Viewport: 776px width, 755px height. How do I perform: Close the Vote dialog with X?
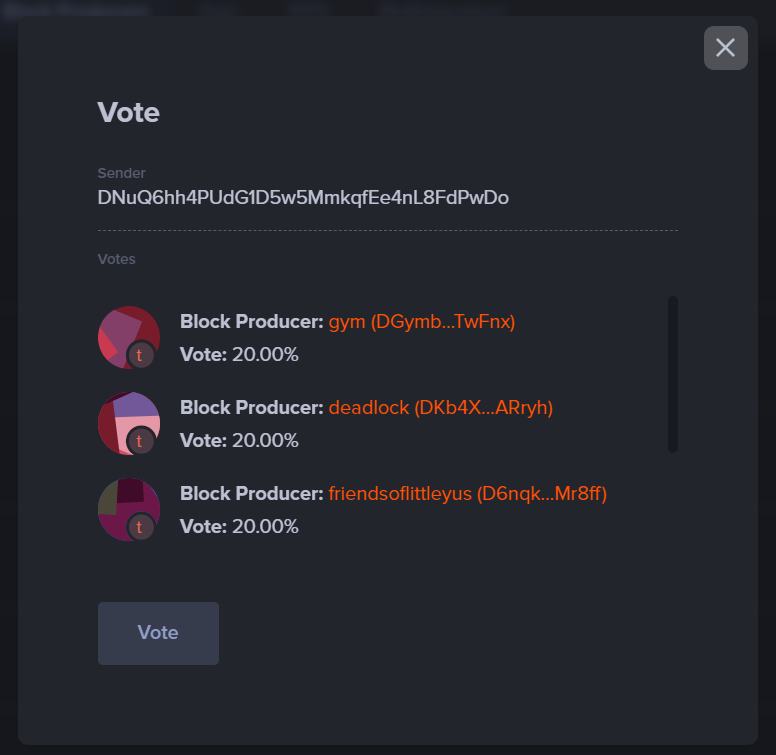point(726,48)
